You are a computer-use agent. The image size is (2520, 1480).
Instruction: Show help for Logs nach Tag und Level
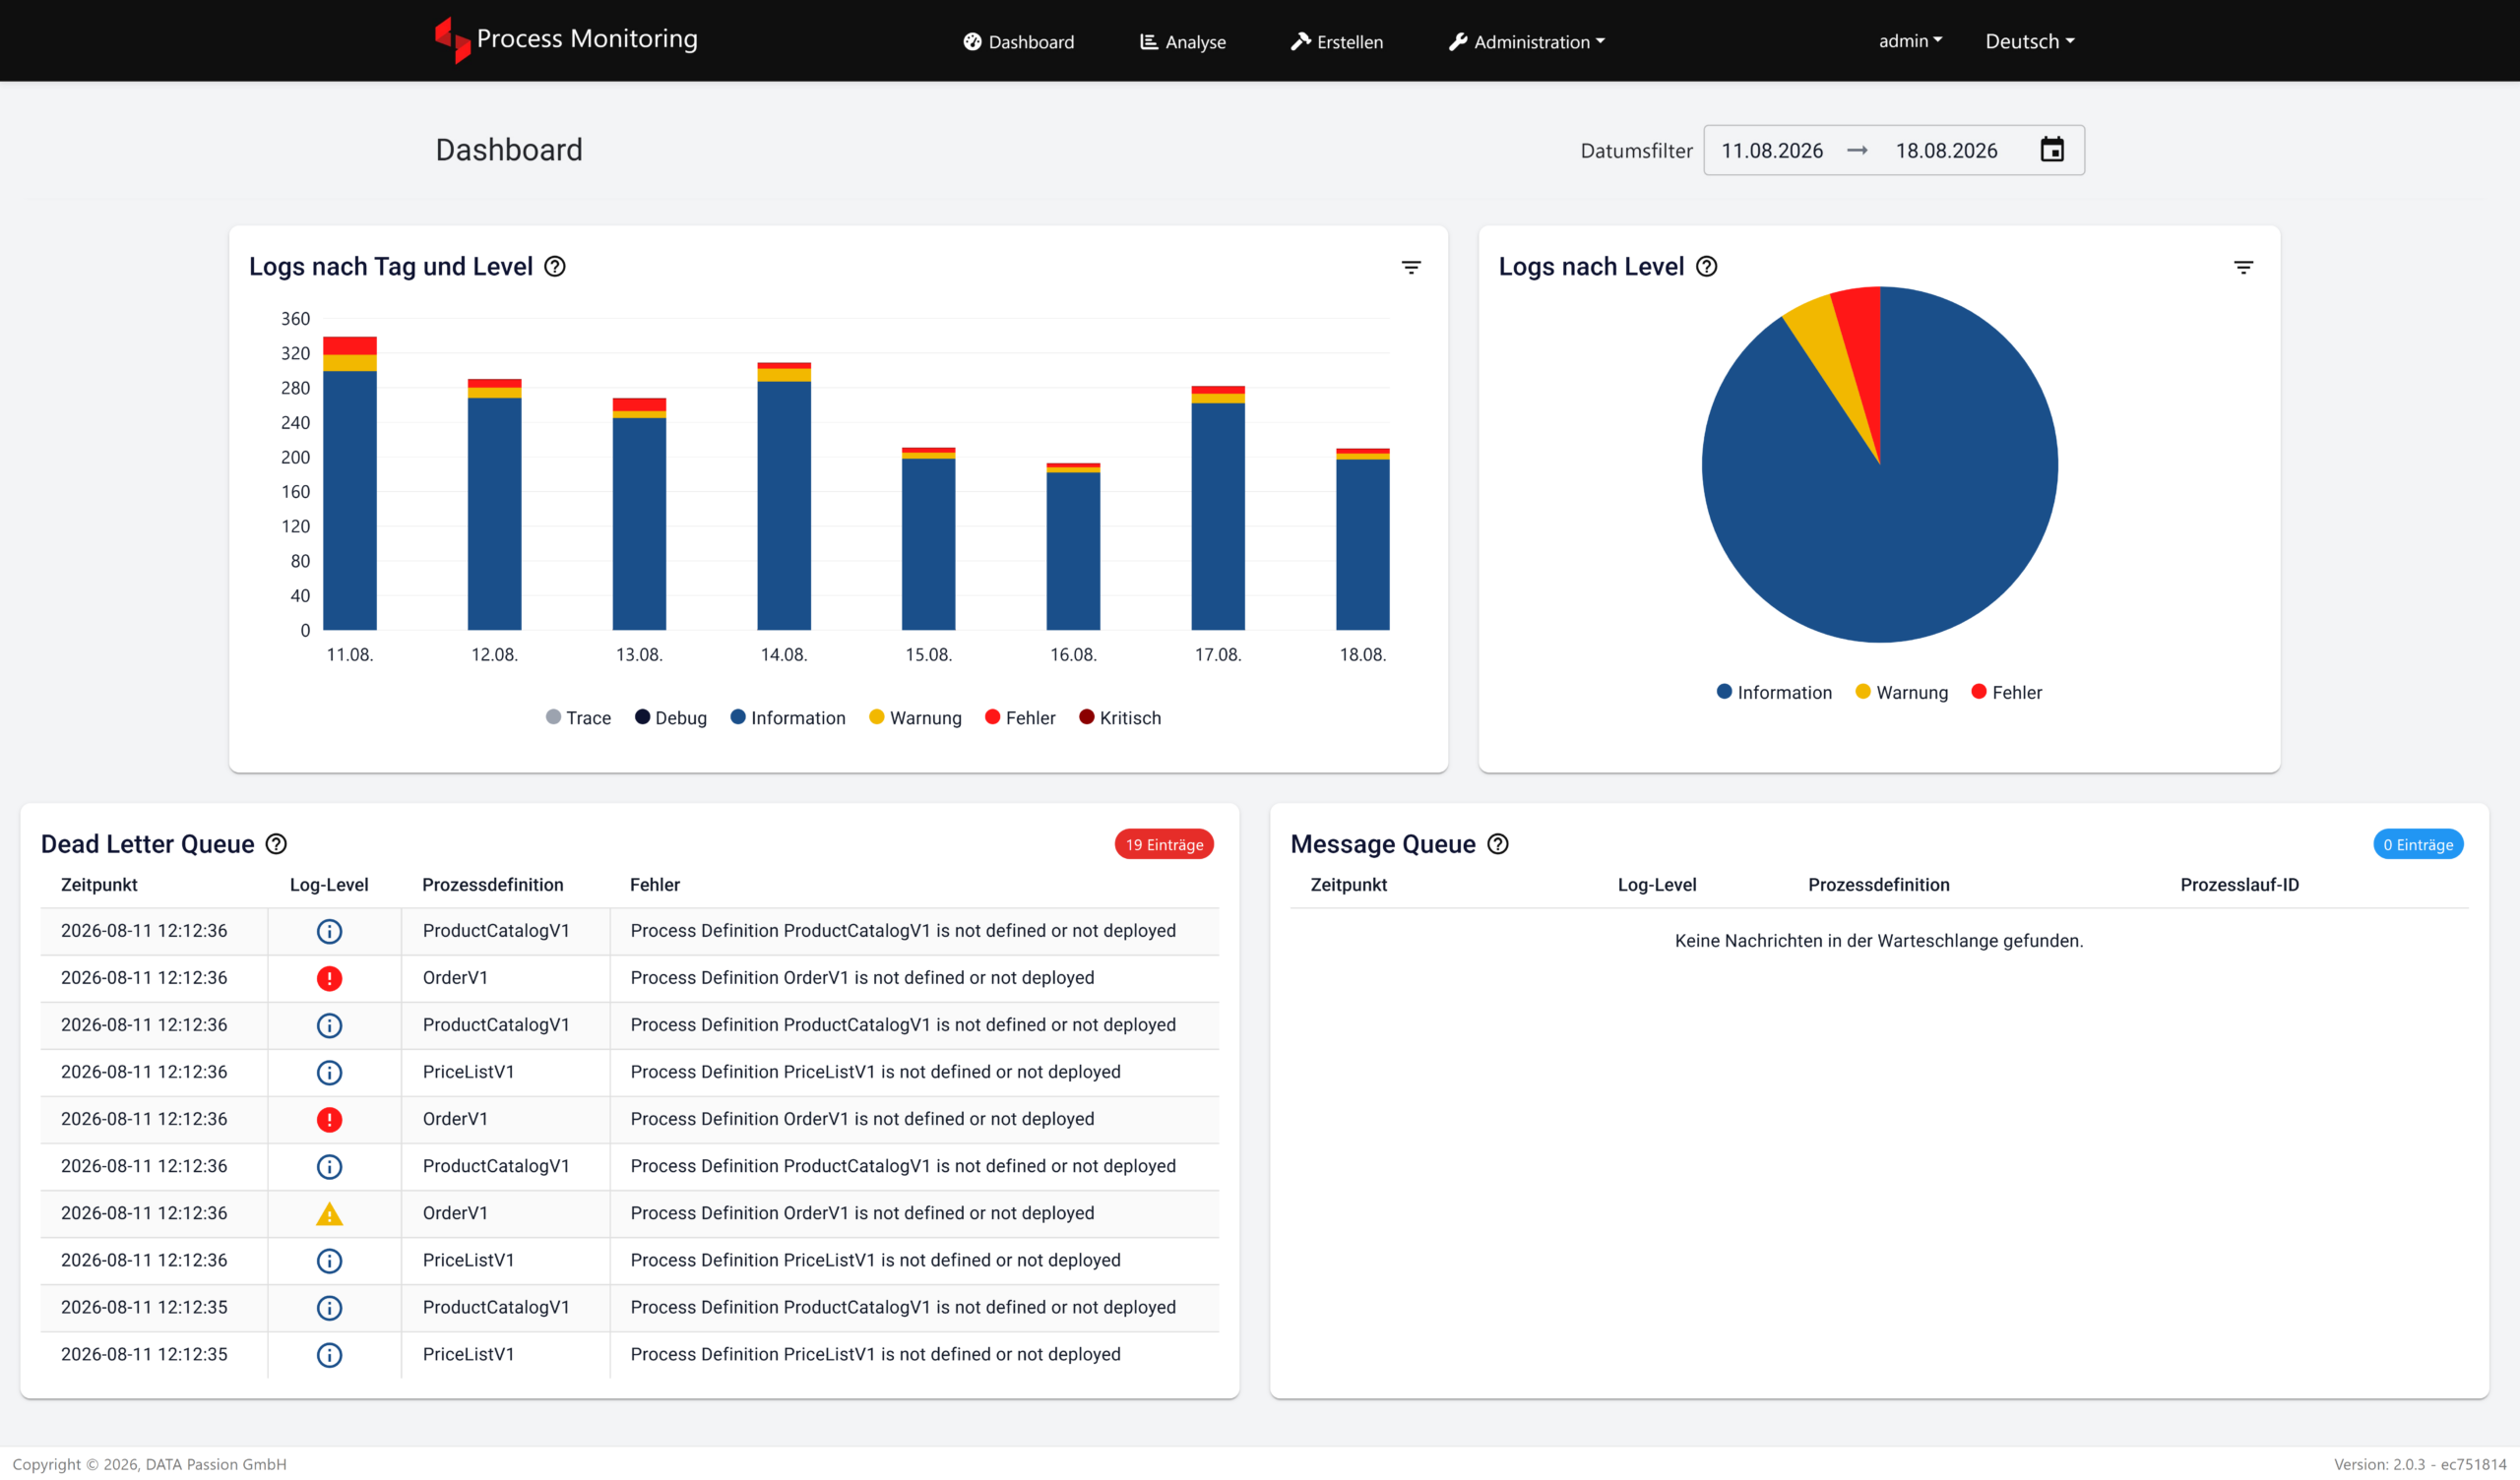555,267
